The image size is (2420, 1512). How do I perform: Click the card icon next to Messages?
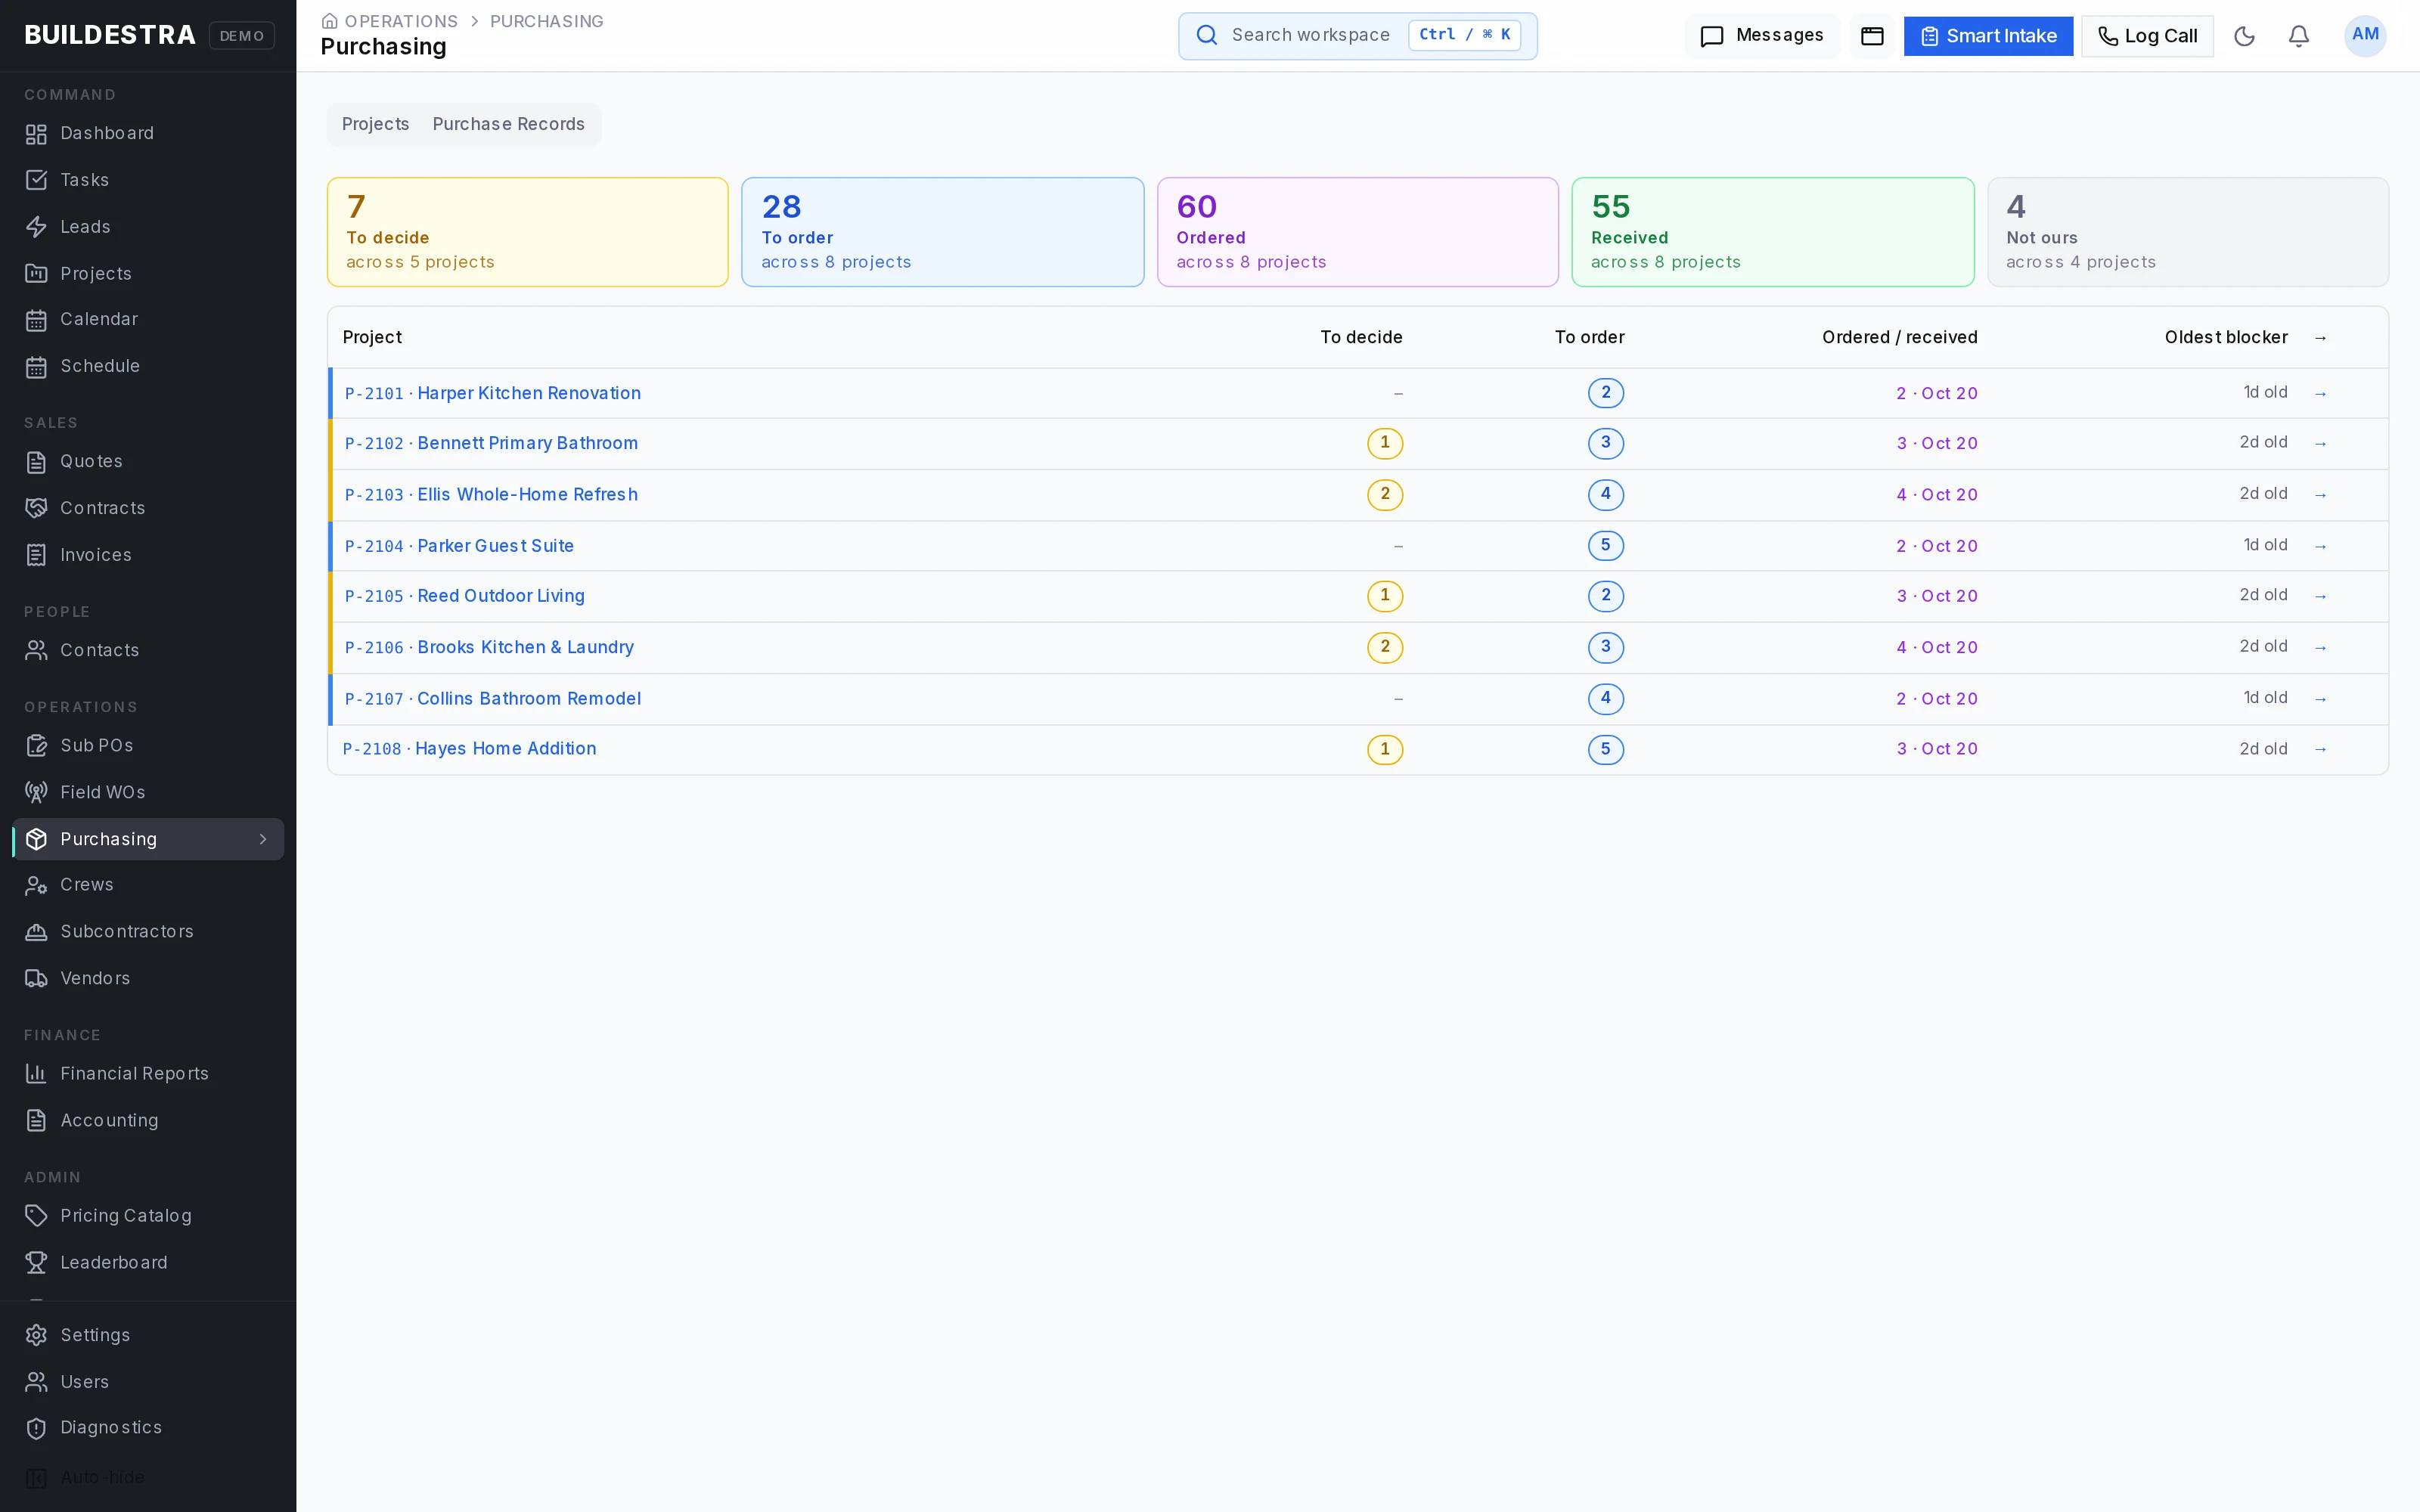[x=1872, y=36]
